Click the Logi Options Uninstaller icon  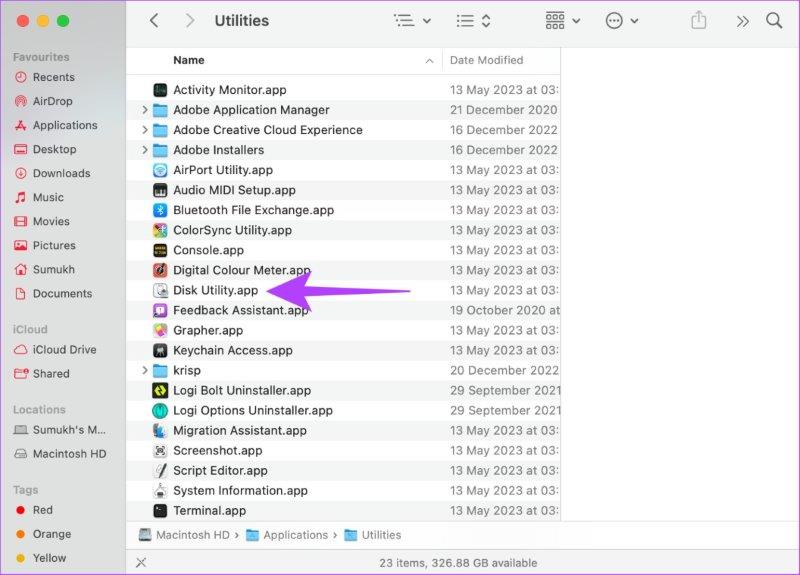pos(160,411)
